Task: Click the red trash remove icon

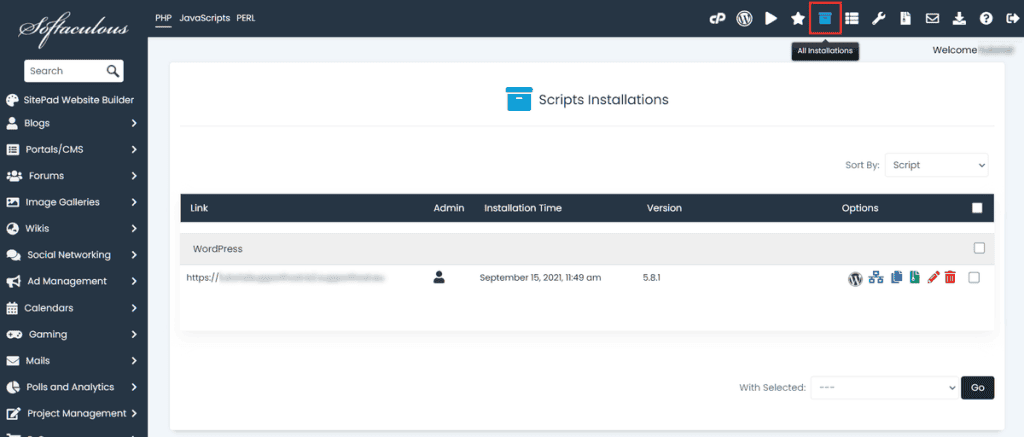Action: pos(950,278)
